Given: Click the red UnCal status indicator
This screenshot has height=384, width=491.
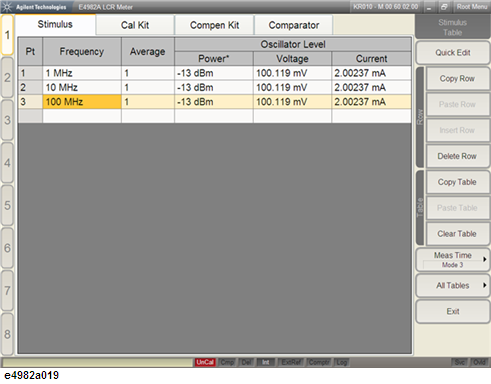Looking at the screenshot, I should (x=205, y=362).
